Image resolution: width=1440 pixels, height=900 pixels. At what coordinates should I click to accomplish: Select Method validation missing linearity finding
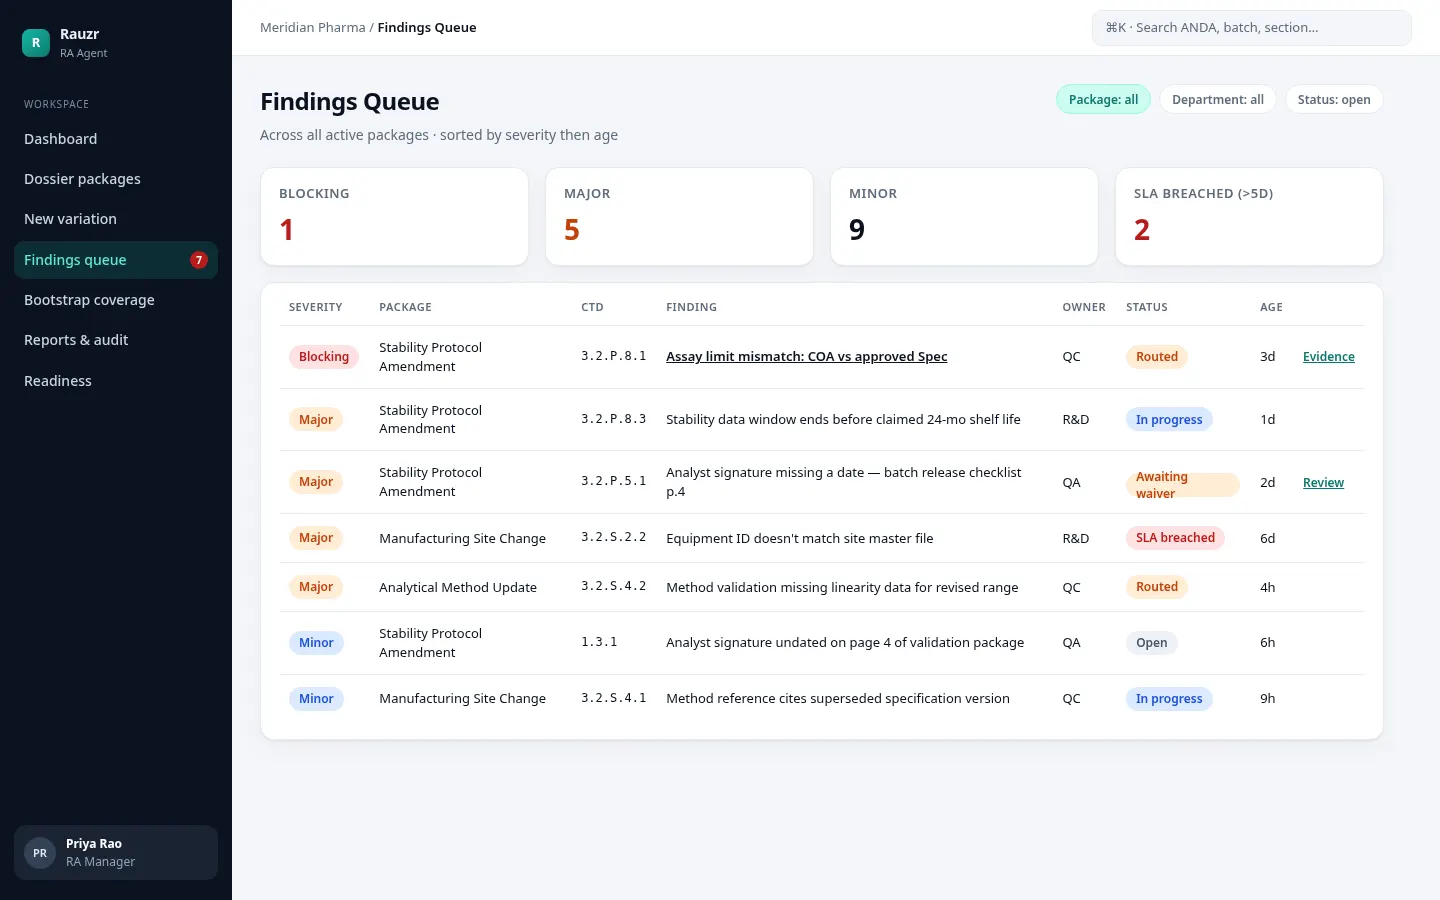click(x=822, y=587)
